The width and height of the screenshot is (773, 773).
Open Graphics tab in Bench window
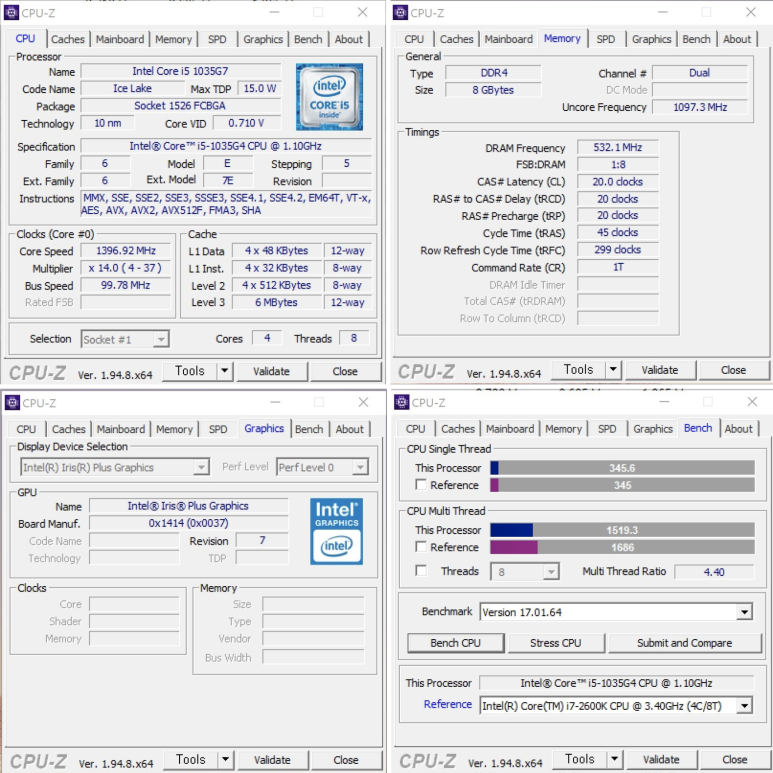[x=653, y=429]
